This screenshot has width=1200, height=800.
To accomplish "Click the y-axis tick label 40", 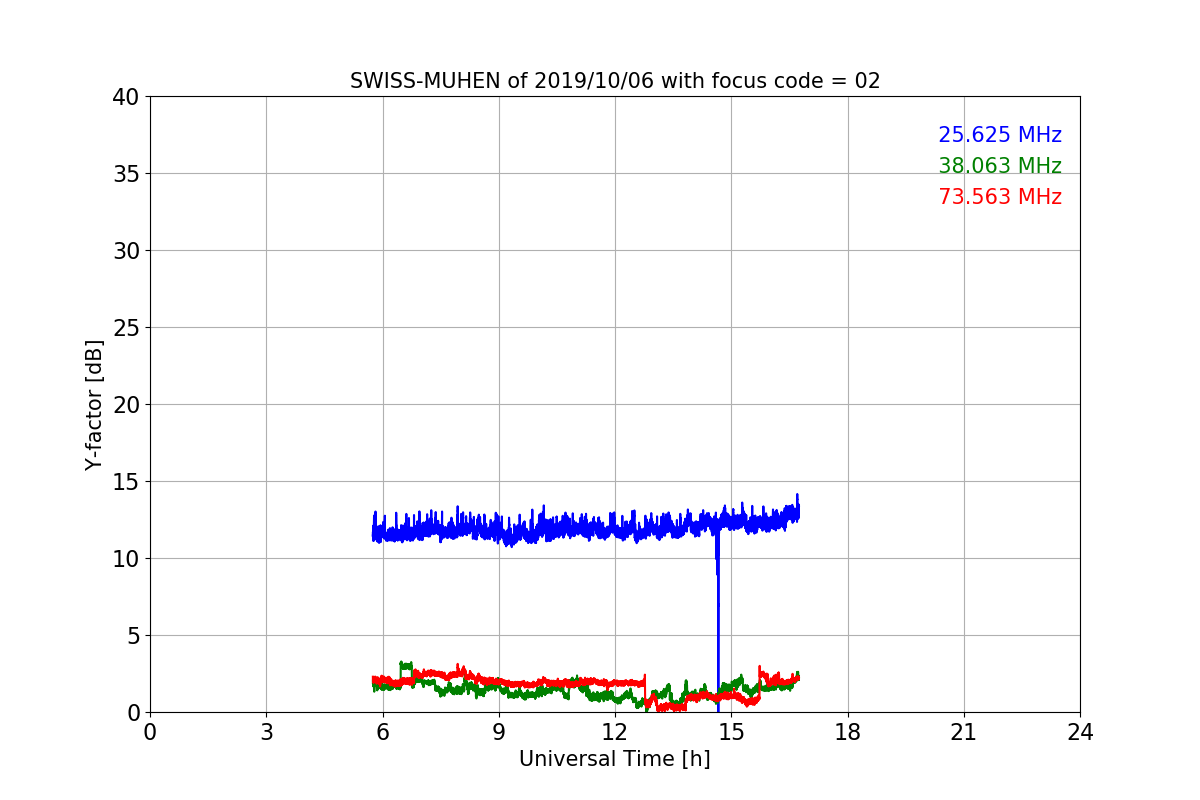I will pyautogui.click(x=125, y=97).
